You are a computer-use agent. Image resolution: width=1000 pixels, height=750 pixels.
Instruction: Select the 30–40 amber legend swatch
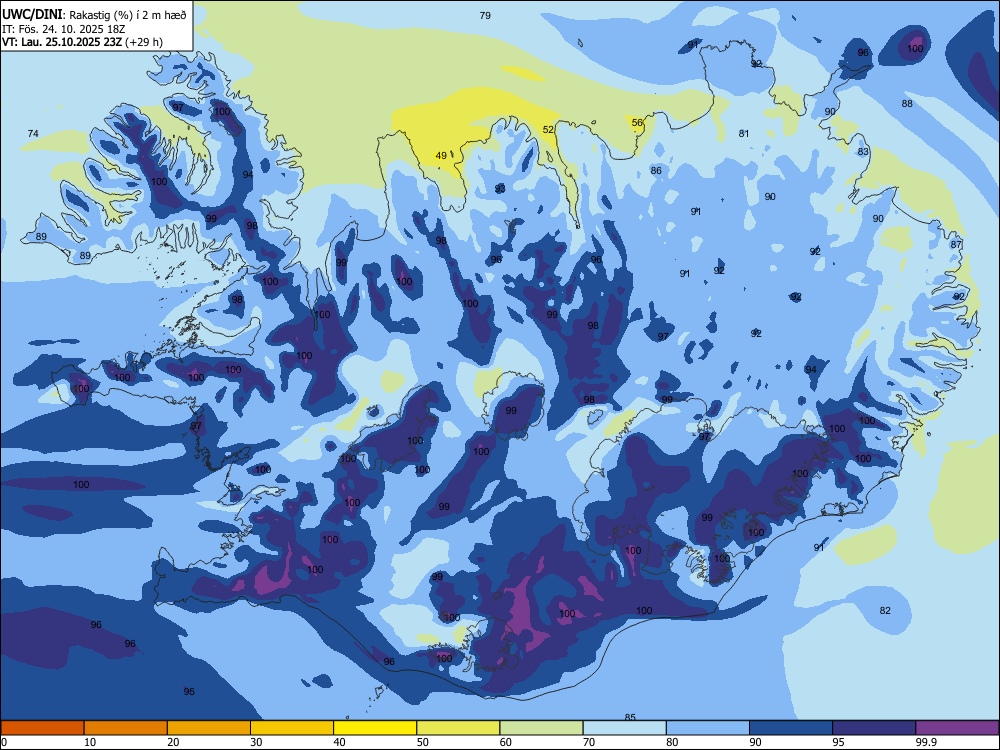tap(292, 728)
